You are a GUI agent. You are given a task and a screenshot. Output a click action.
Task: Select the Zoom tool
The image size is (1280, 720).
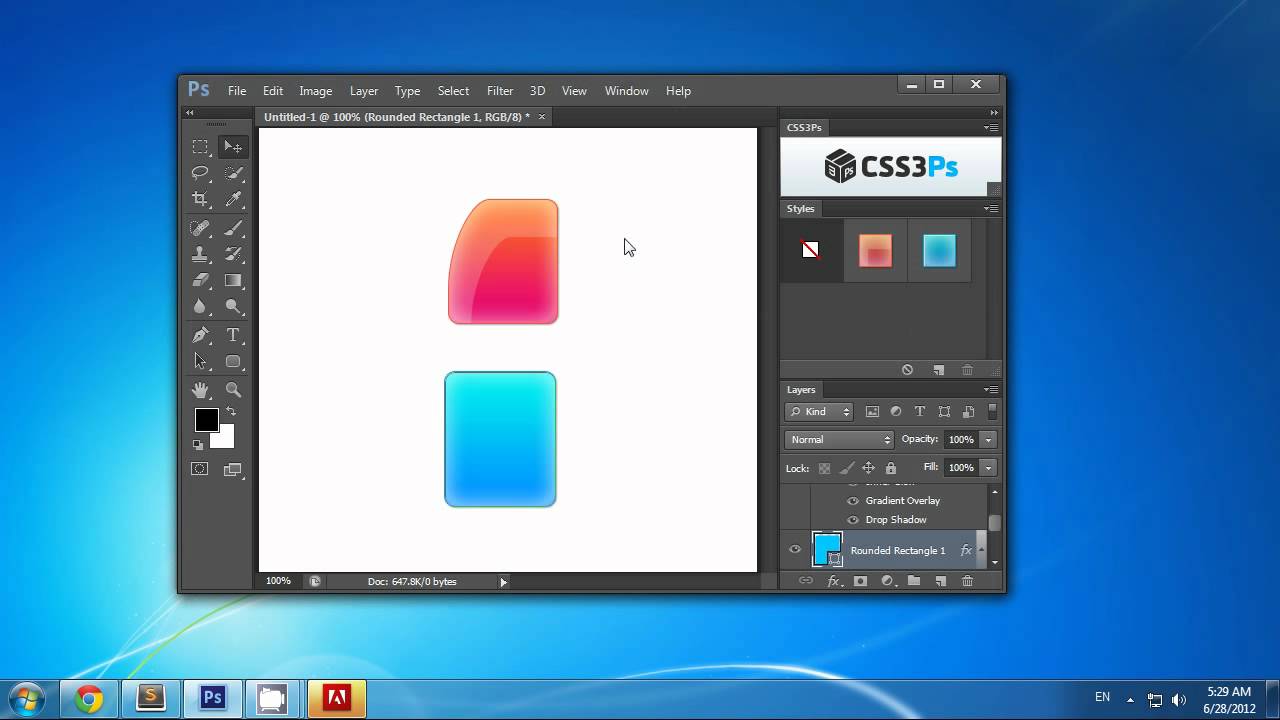pos(232,389)
